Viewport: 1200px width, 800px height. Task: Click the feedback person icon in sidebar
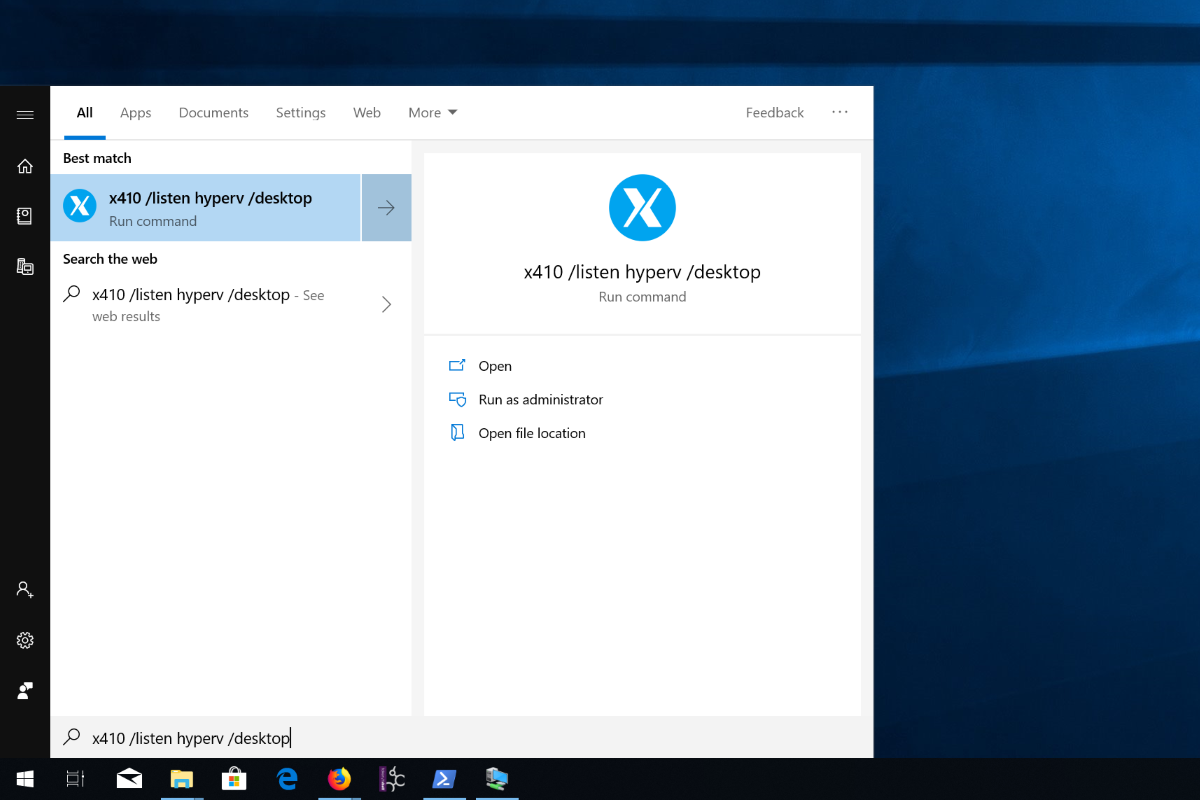(25, 690)
